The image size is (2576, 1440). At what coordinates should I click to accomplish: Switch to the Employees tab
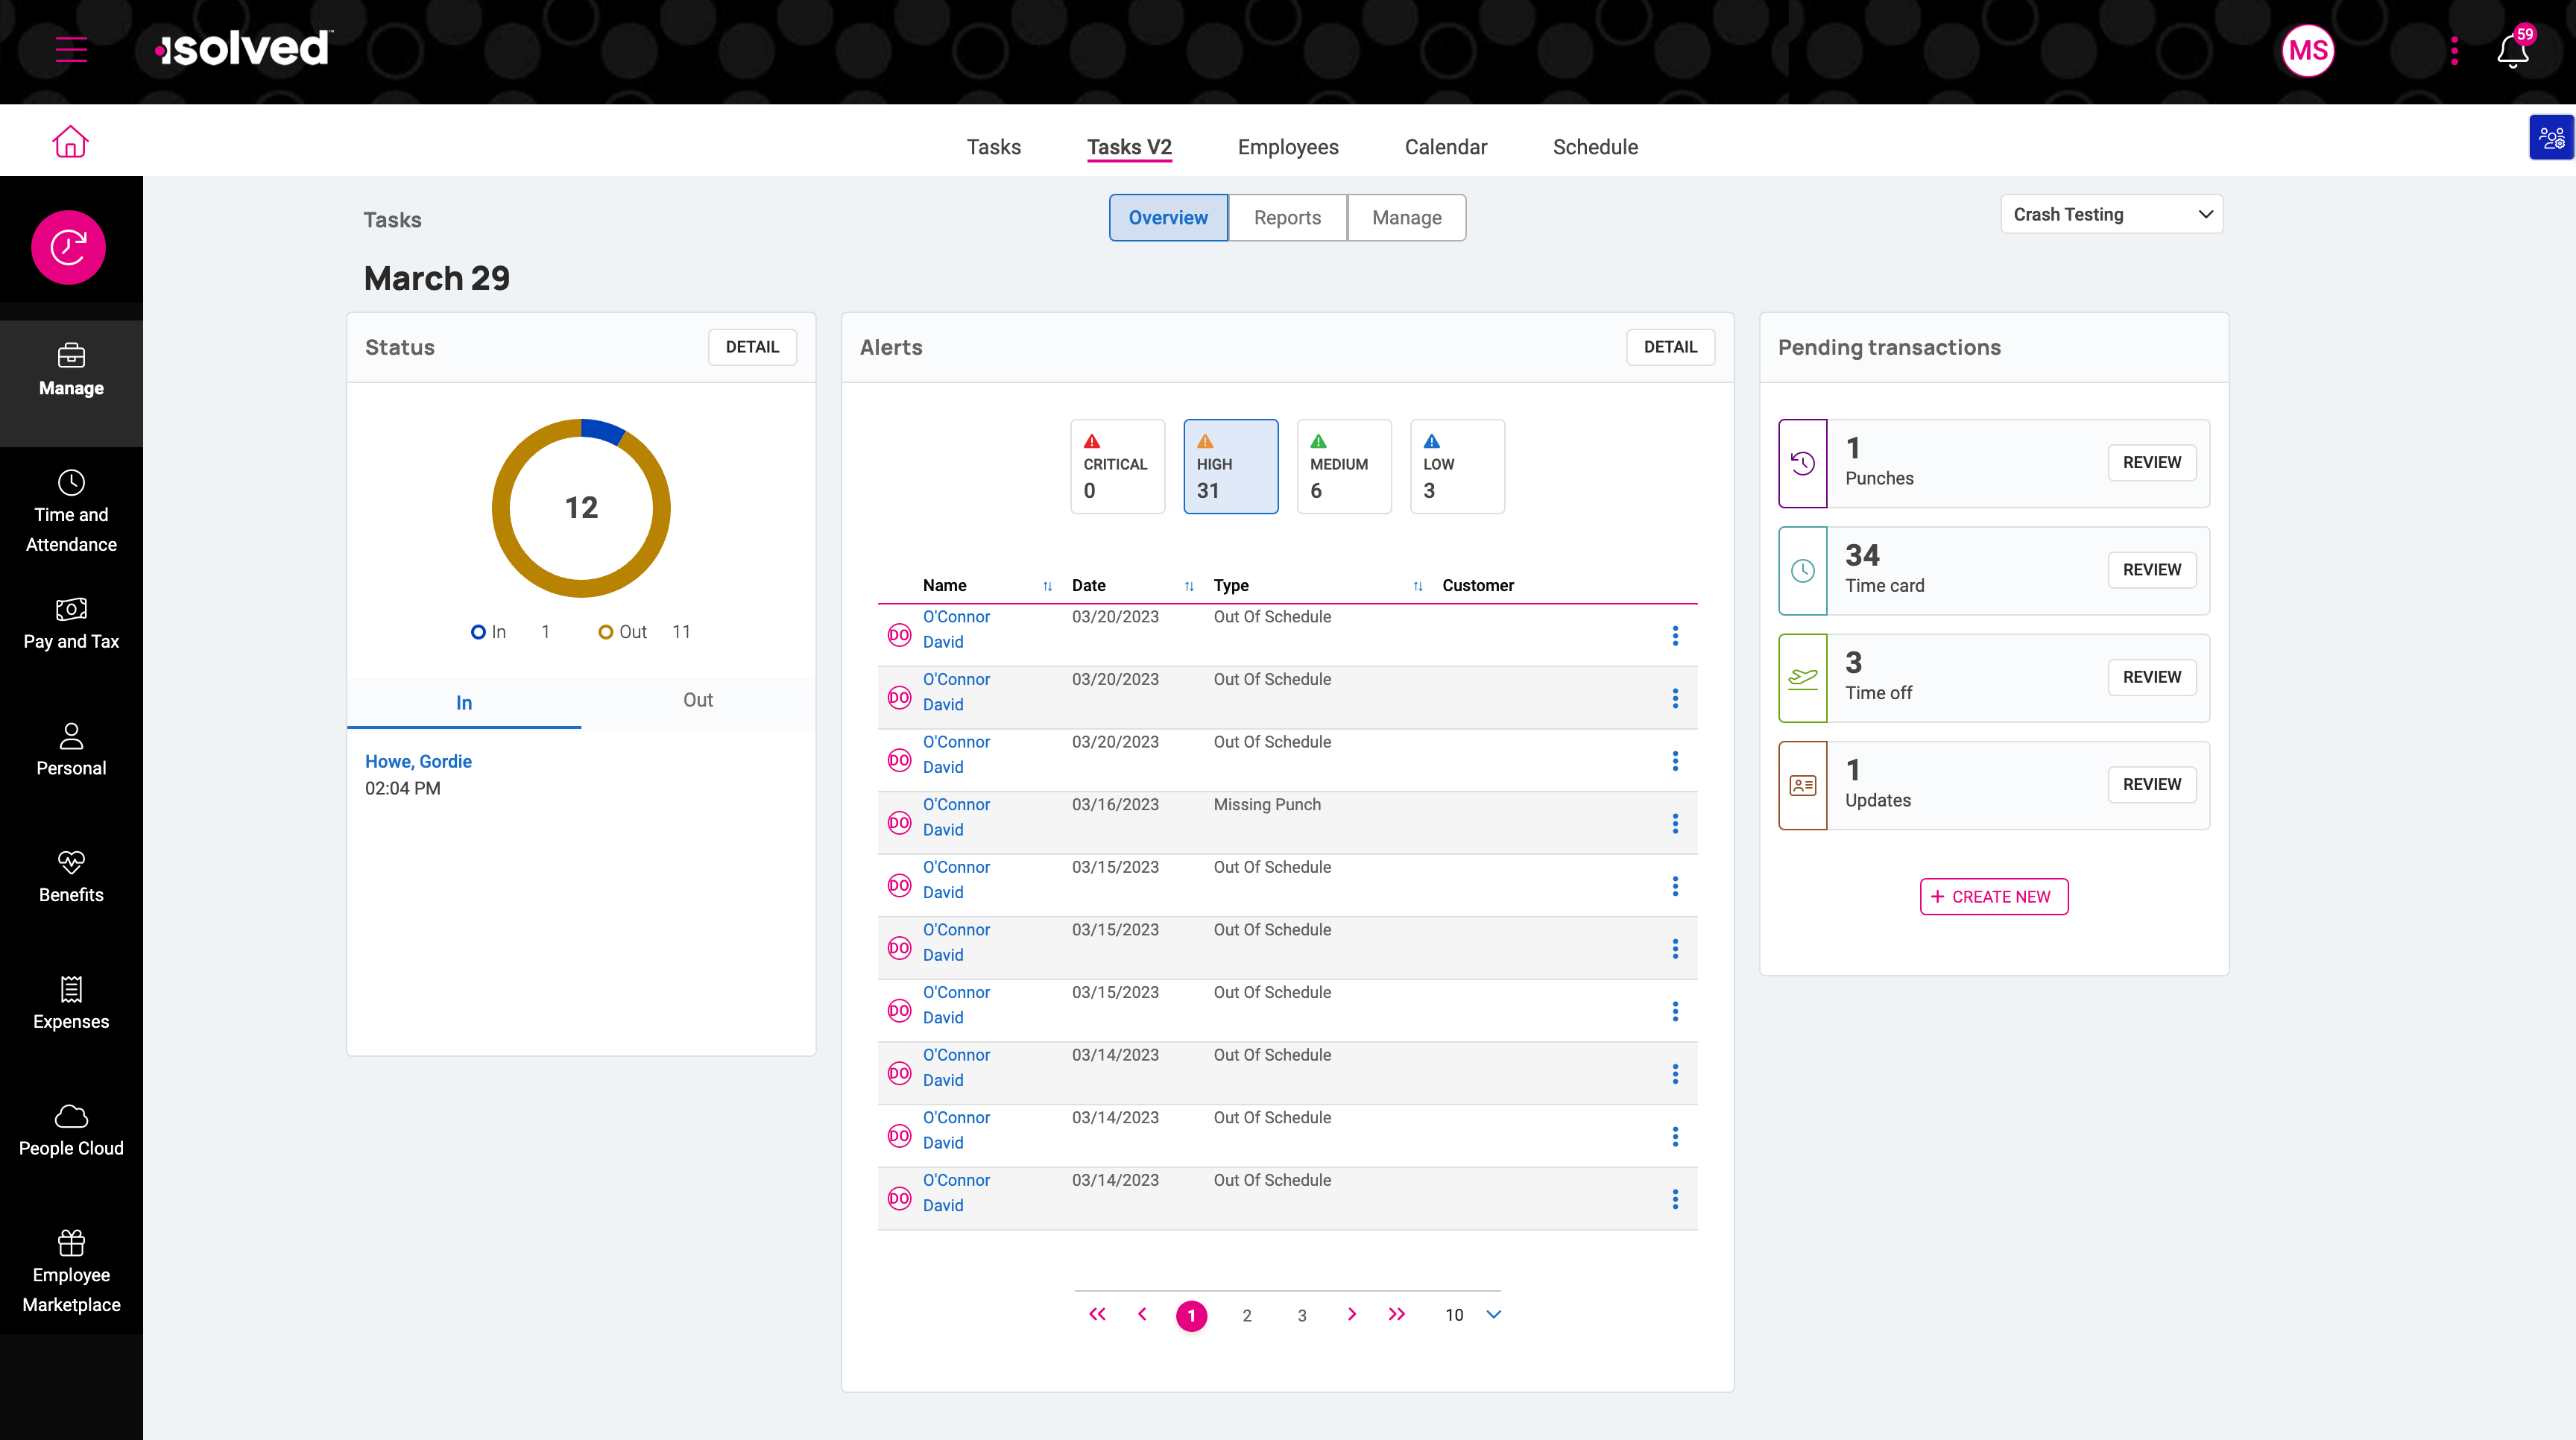pos(1288,147)
